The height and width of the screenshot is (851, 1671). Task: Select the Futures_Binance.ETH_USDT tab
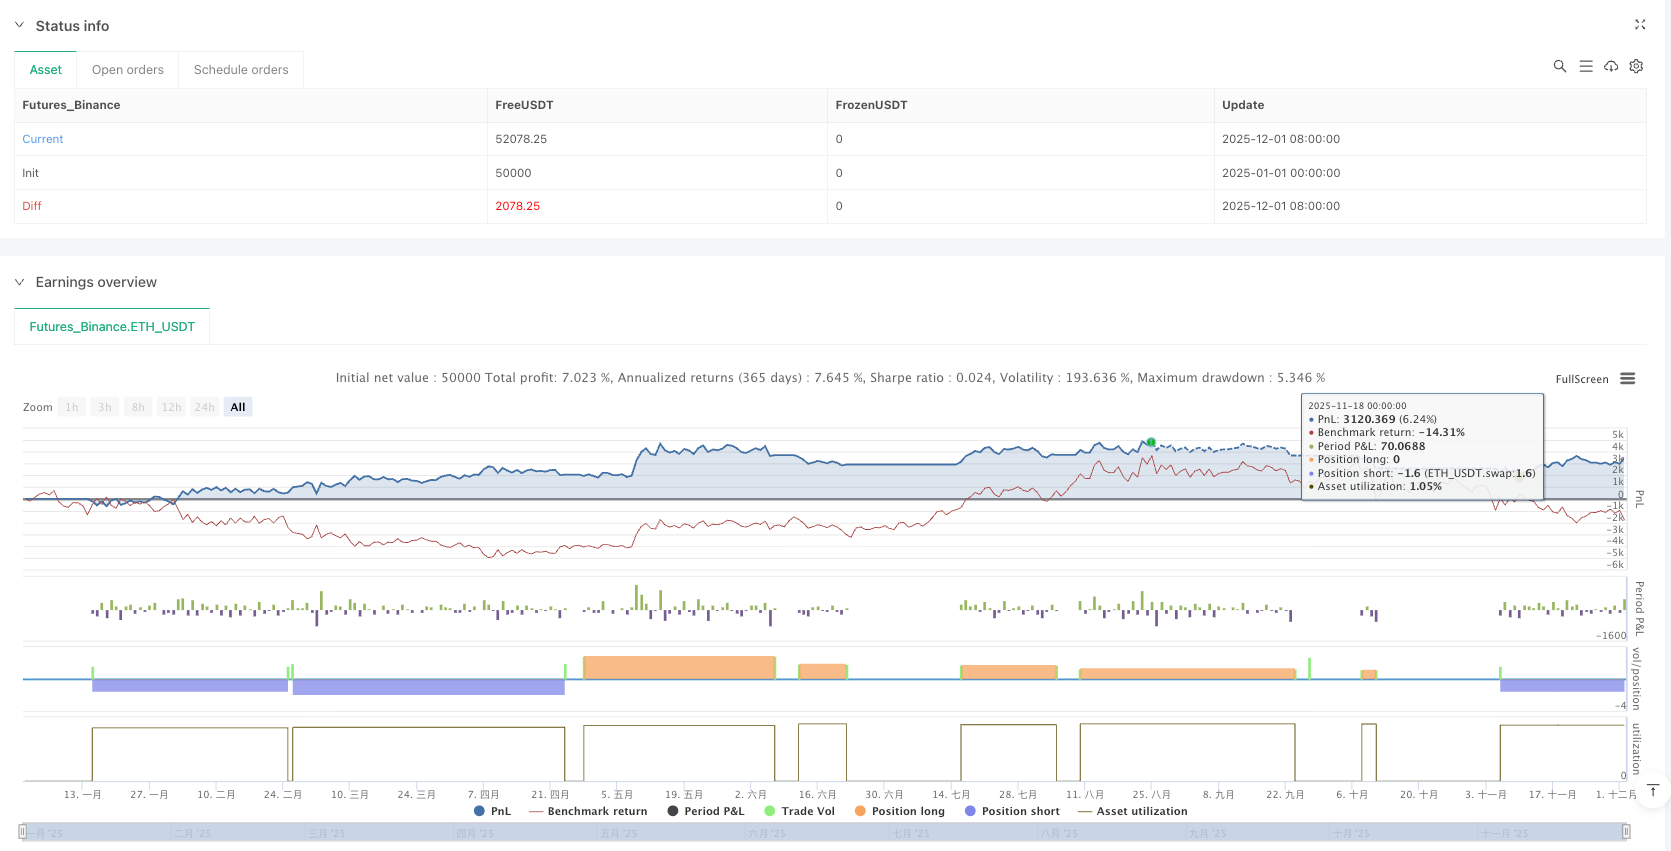click(112, 327)
